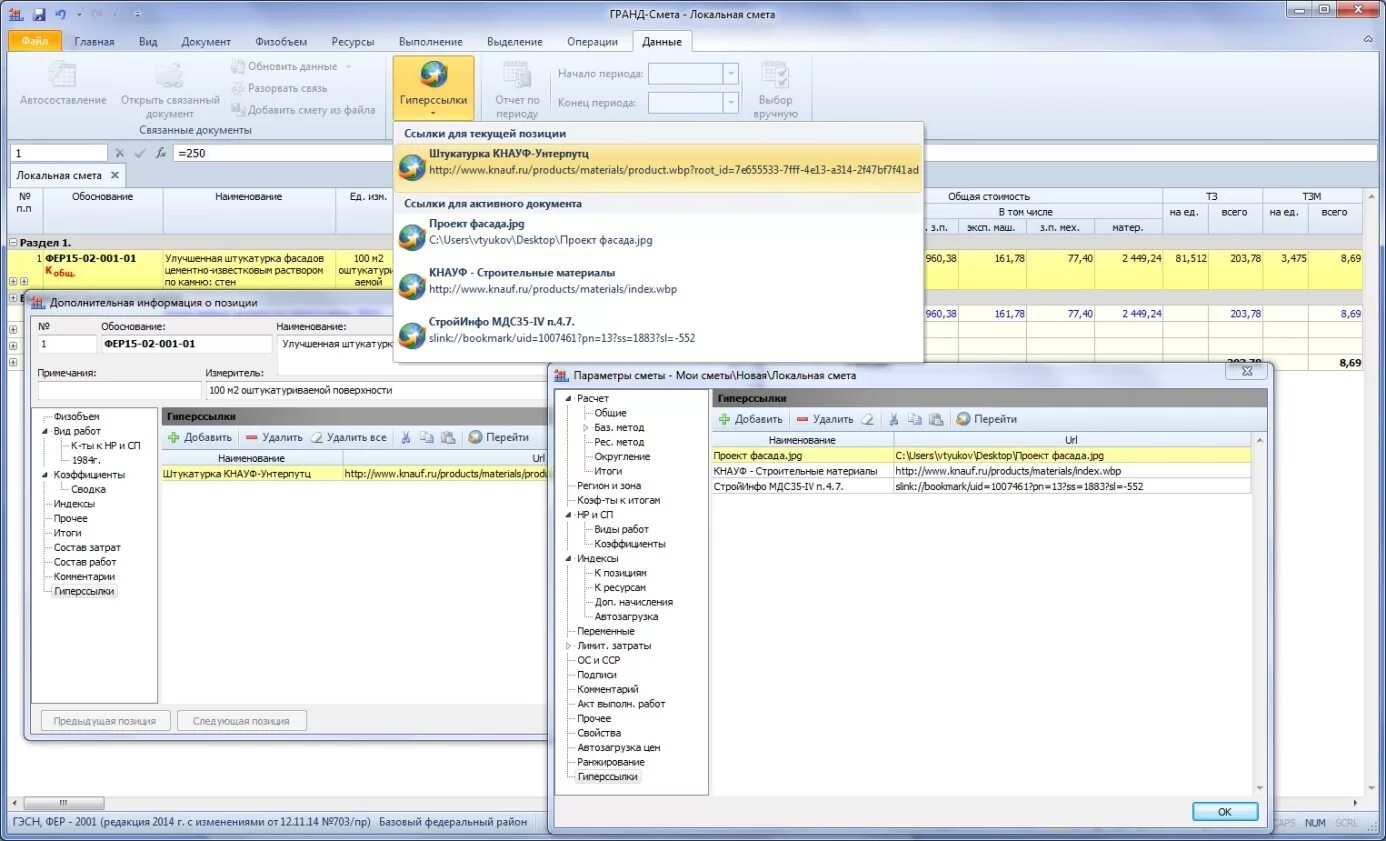Select Состав работ in position dialog tree

(x=85, y=562)
